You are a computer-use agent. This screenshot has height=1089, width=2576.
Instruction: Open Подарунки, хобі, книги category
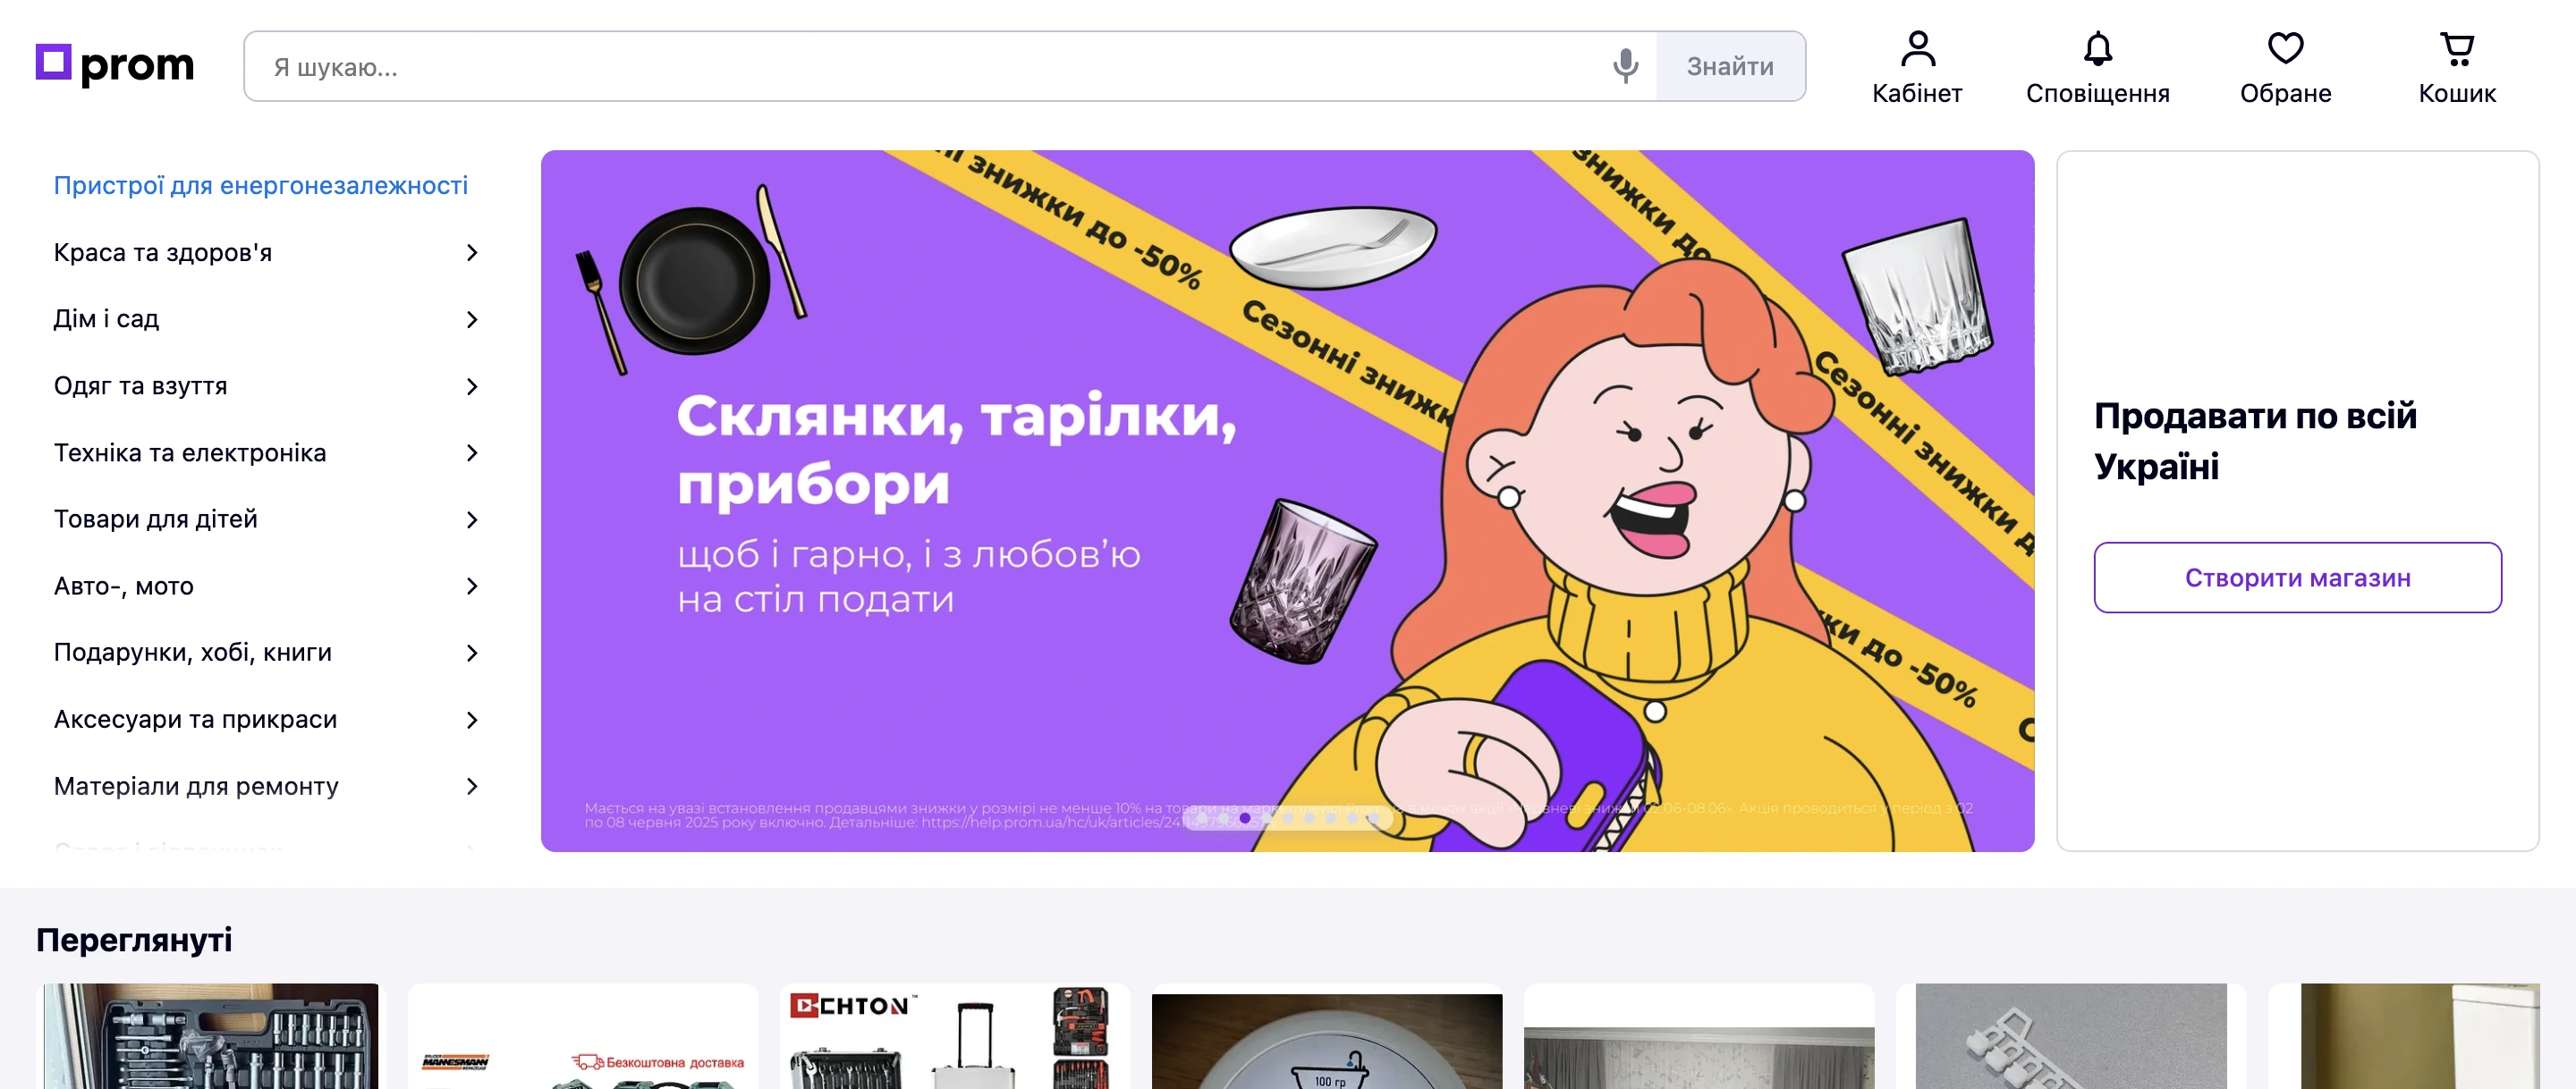(x=192, y=653)
